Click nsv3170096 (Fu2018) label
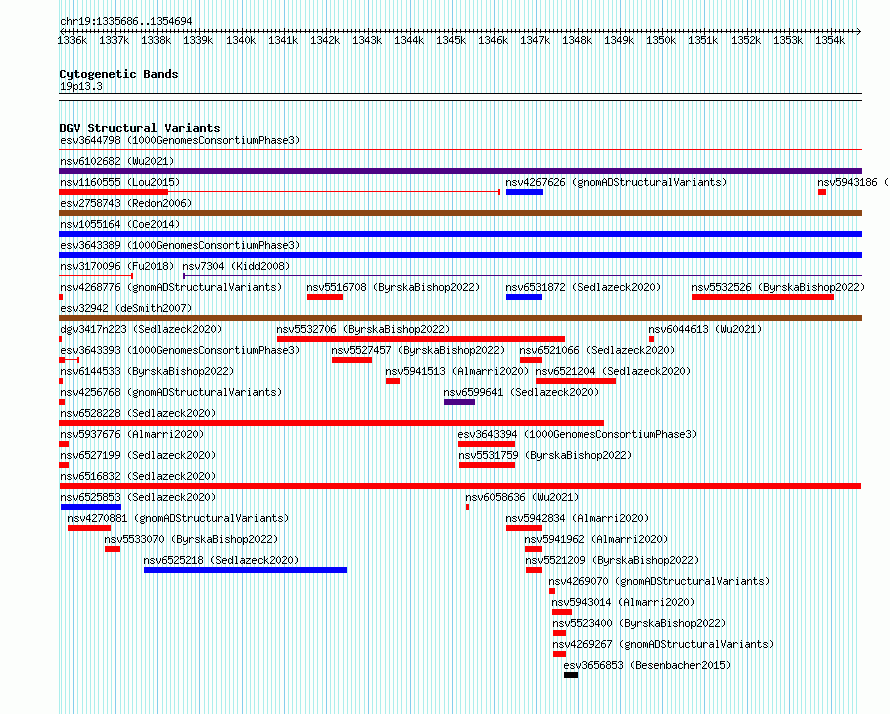The width and height of the screenshot is (890, 714). 117,266
